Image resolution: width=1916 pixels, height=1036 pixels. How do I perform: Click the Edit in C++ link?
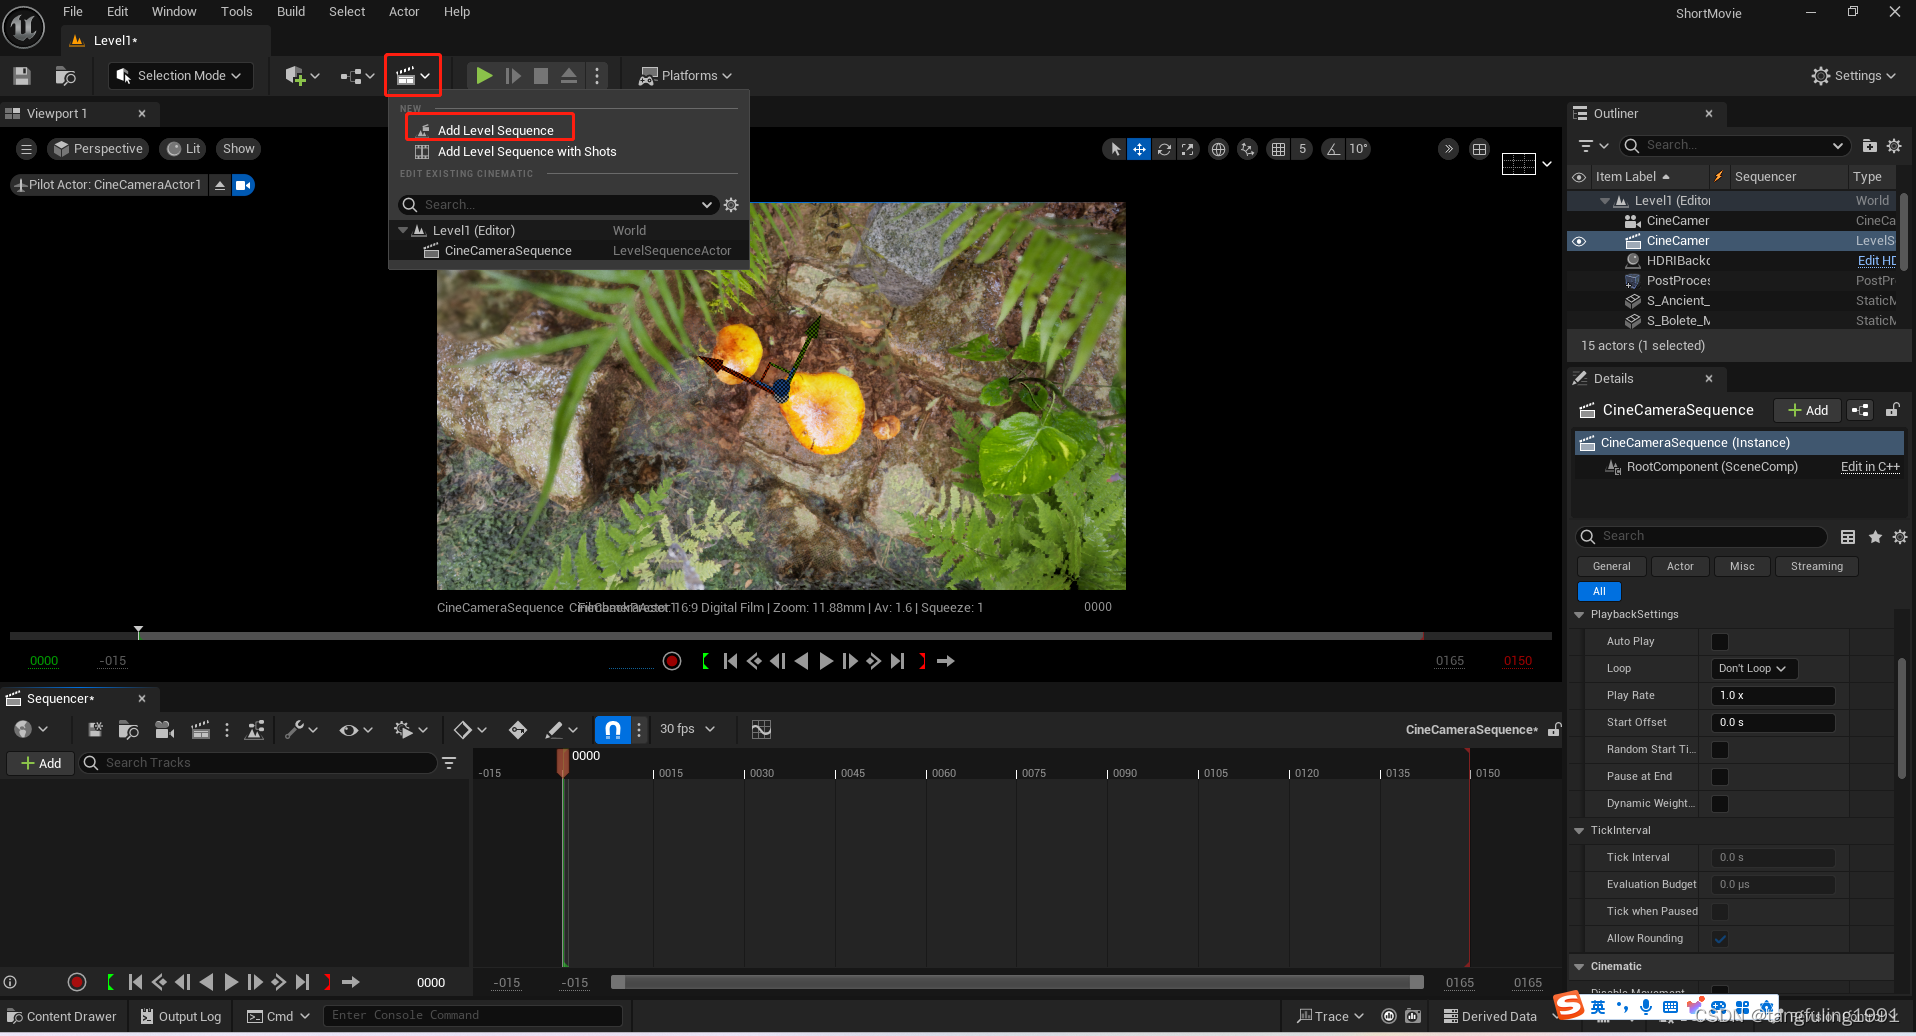click(1870, 467)
